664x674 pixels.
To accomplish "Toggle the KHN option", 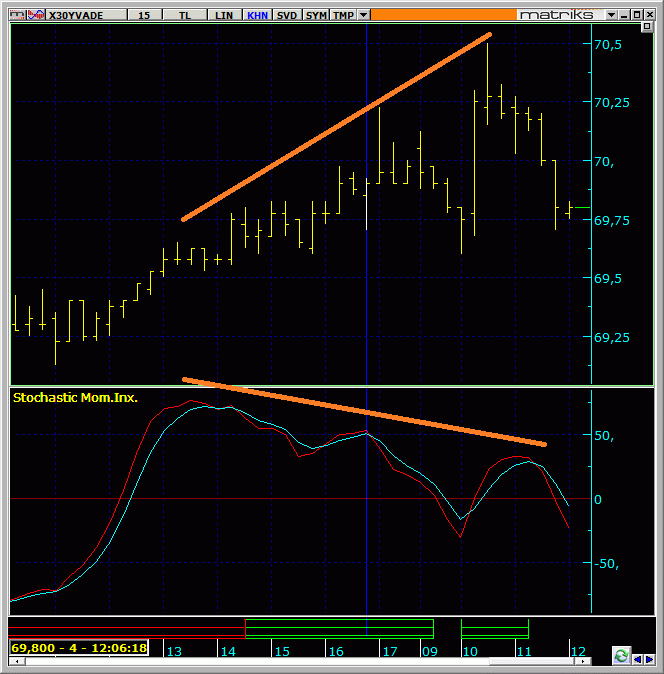I will [x=258, y=16].
